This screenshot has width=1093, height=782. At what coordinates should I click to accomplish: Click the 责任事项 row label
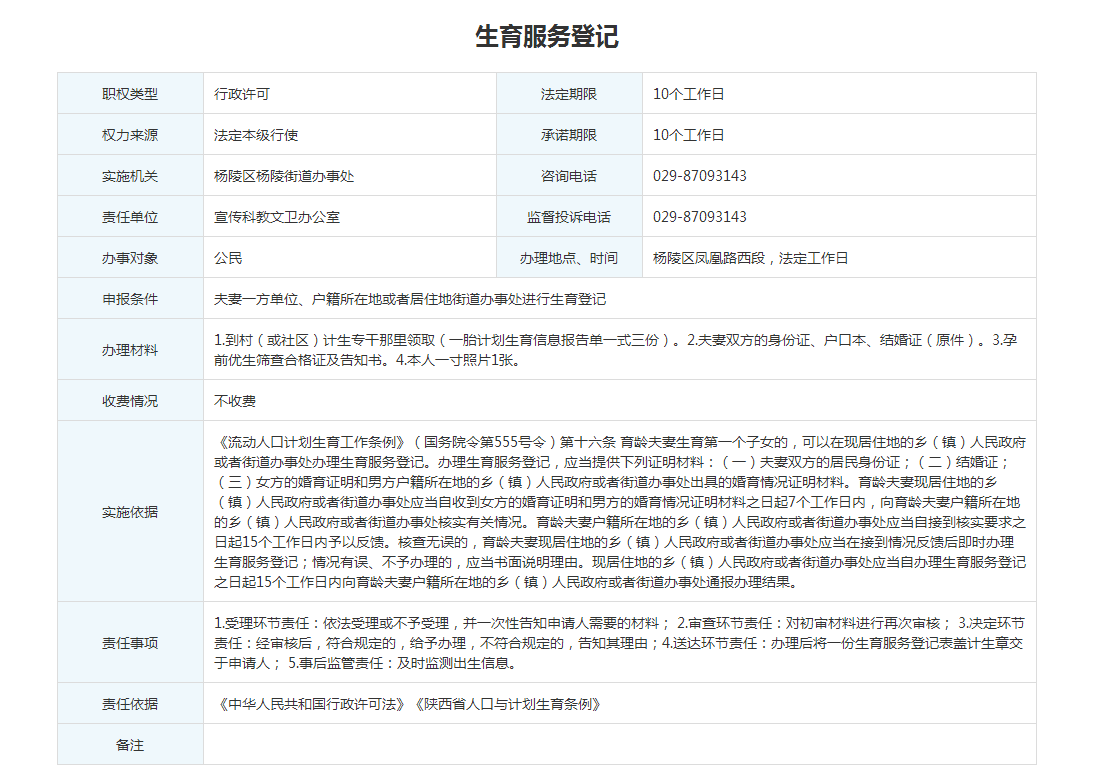[x=130, y=643]
